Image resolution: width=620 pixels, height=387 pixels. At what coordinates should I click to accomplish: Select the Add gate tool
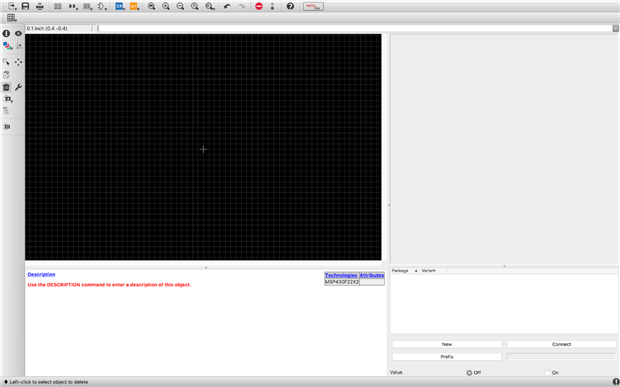(8, 99)
